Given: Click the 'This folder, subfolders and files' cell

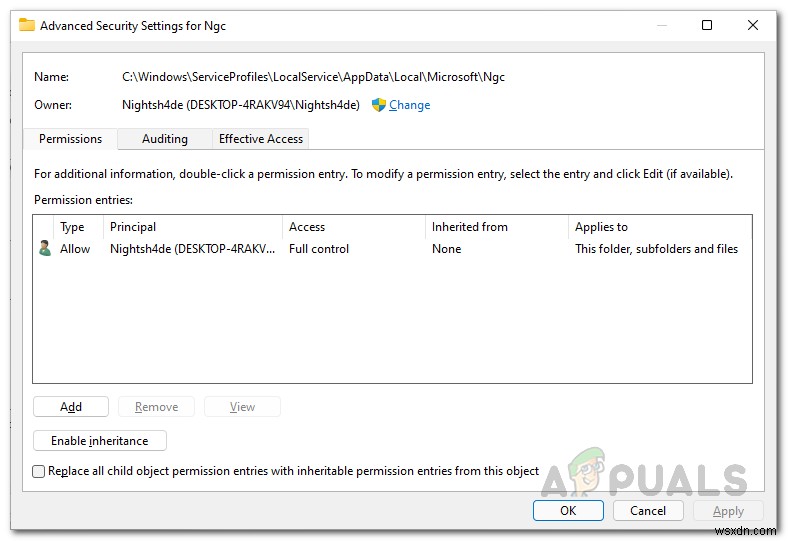Looking at the screenshot, I should click(x=656, y=249).
